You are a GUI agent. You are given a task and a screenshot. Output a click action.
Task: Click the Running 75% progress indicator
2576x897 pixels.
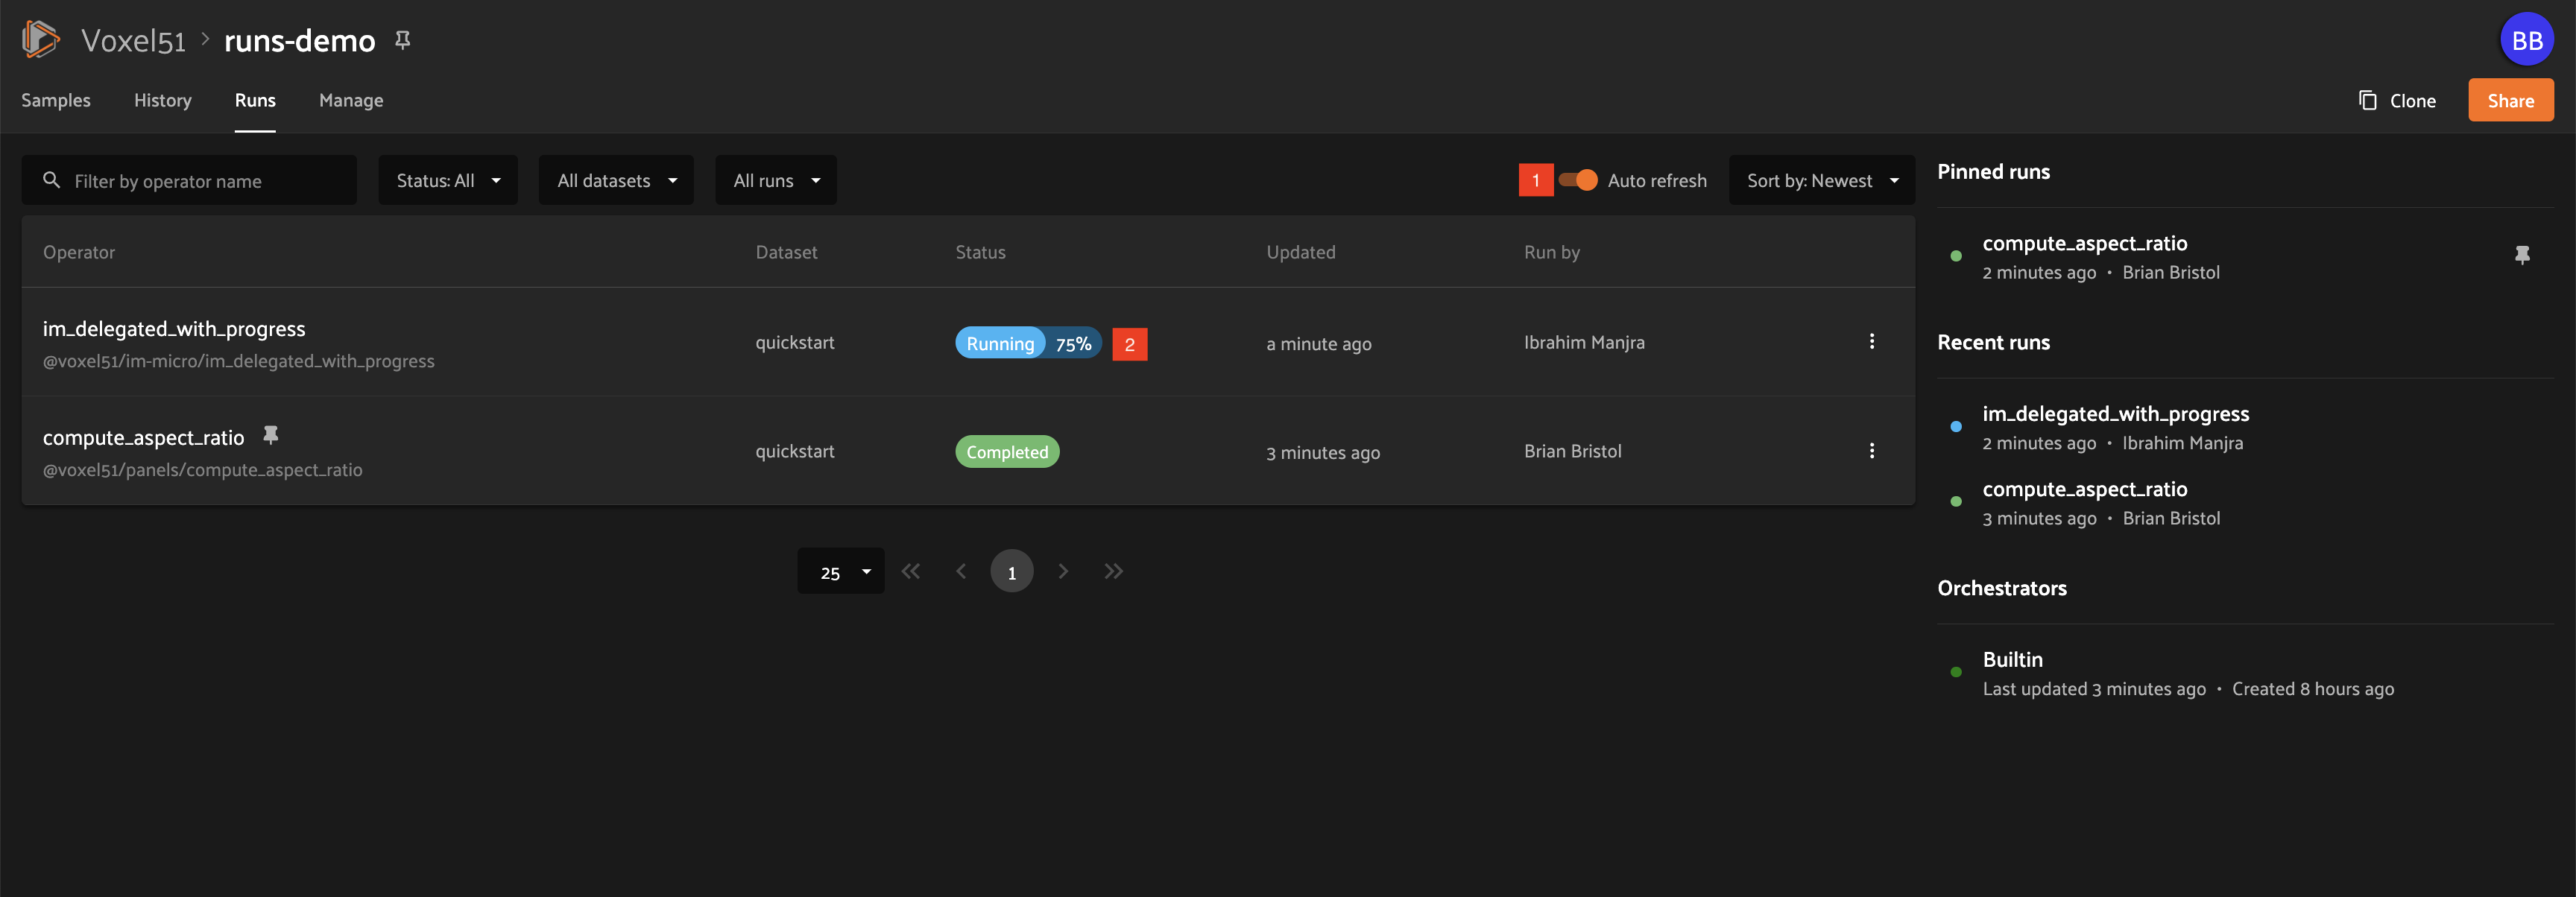pos(1028,343)
